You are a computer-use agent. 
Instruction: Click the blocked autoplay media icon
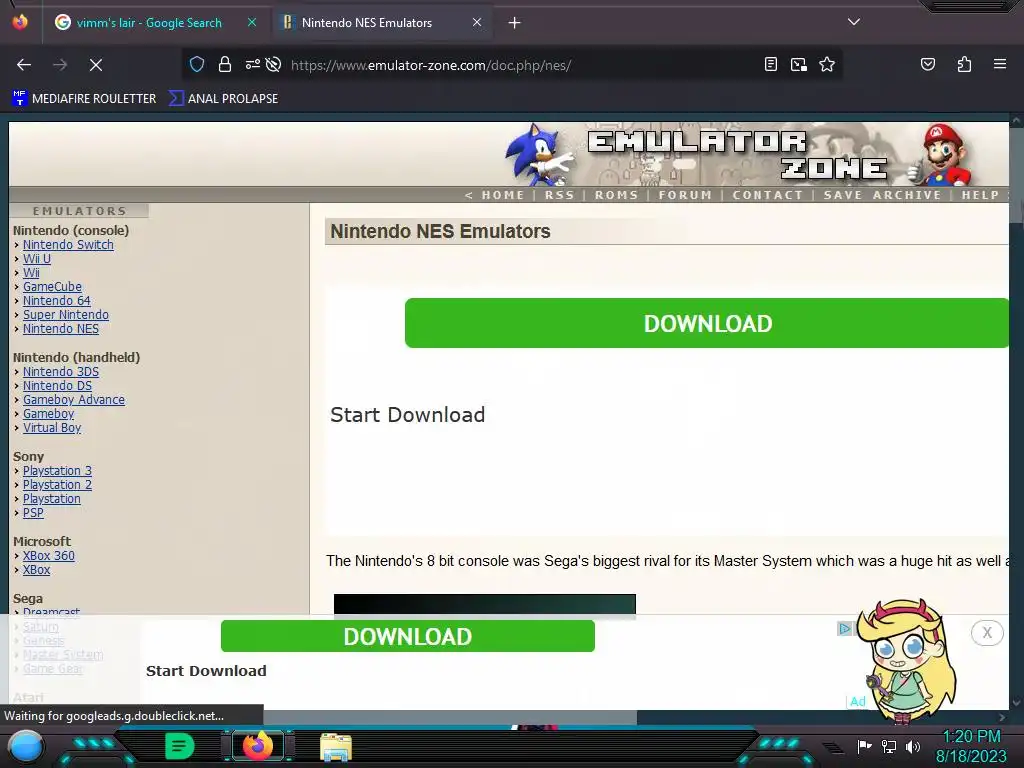(x=274, y=64)
